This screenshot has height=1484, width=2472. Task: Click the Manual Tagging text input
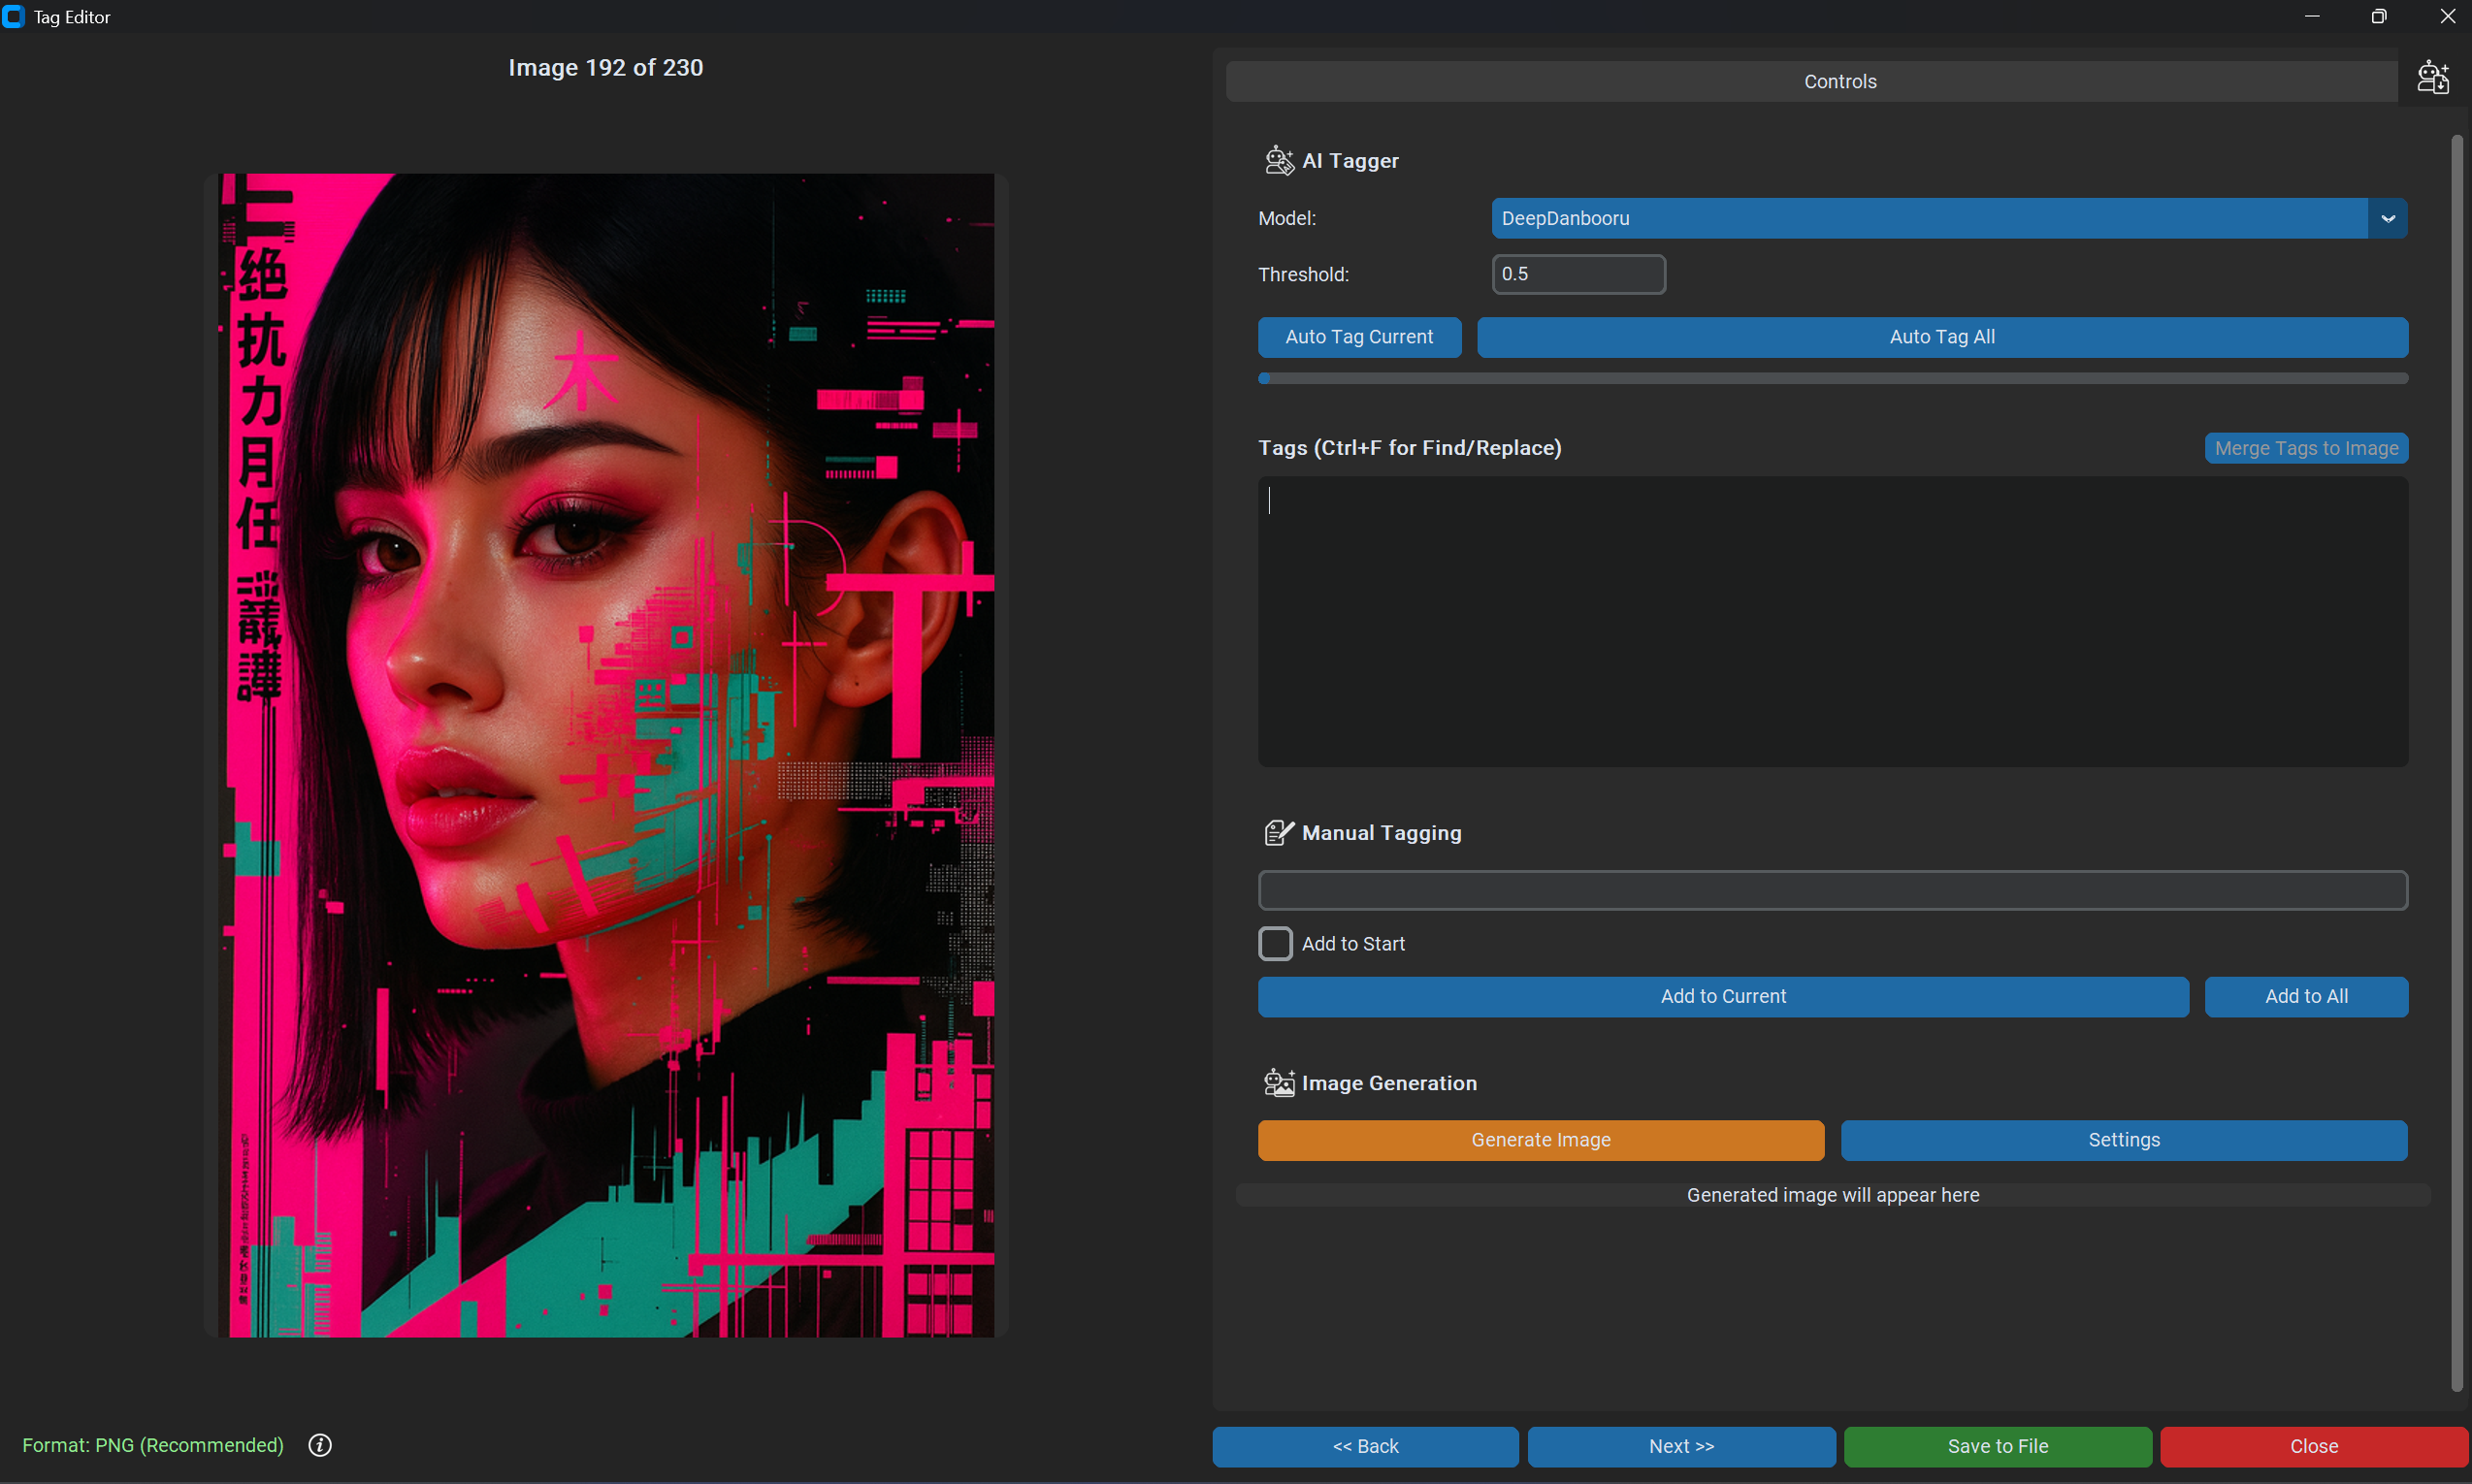1832,890
